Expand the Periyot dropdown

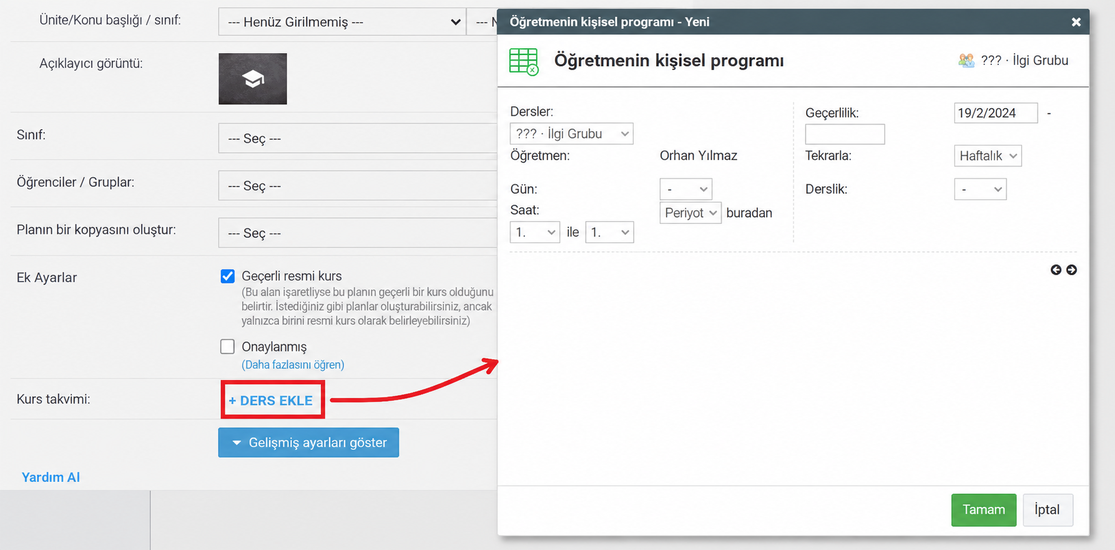click(x=690, y=213)
